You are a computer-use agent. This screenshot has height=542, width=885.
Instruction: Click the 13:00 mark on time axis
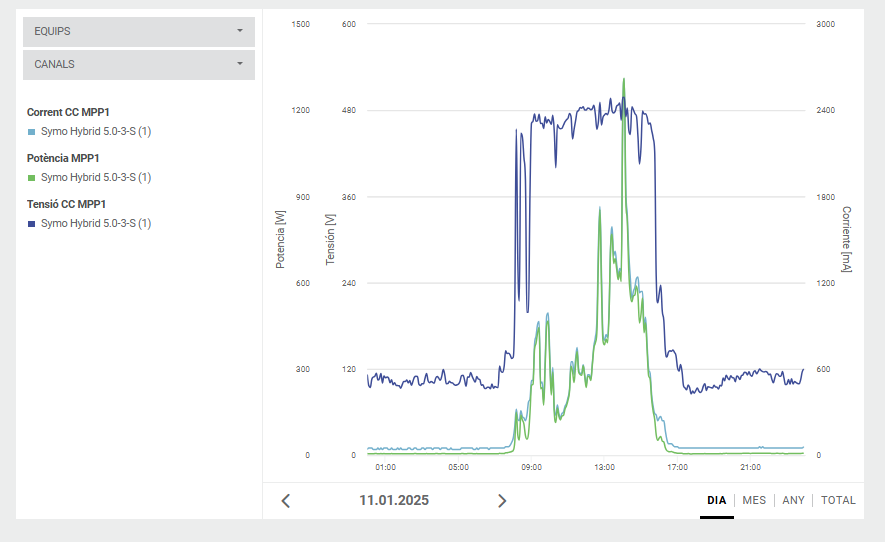[x=604, y=467]
